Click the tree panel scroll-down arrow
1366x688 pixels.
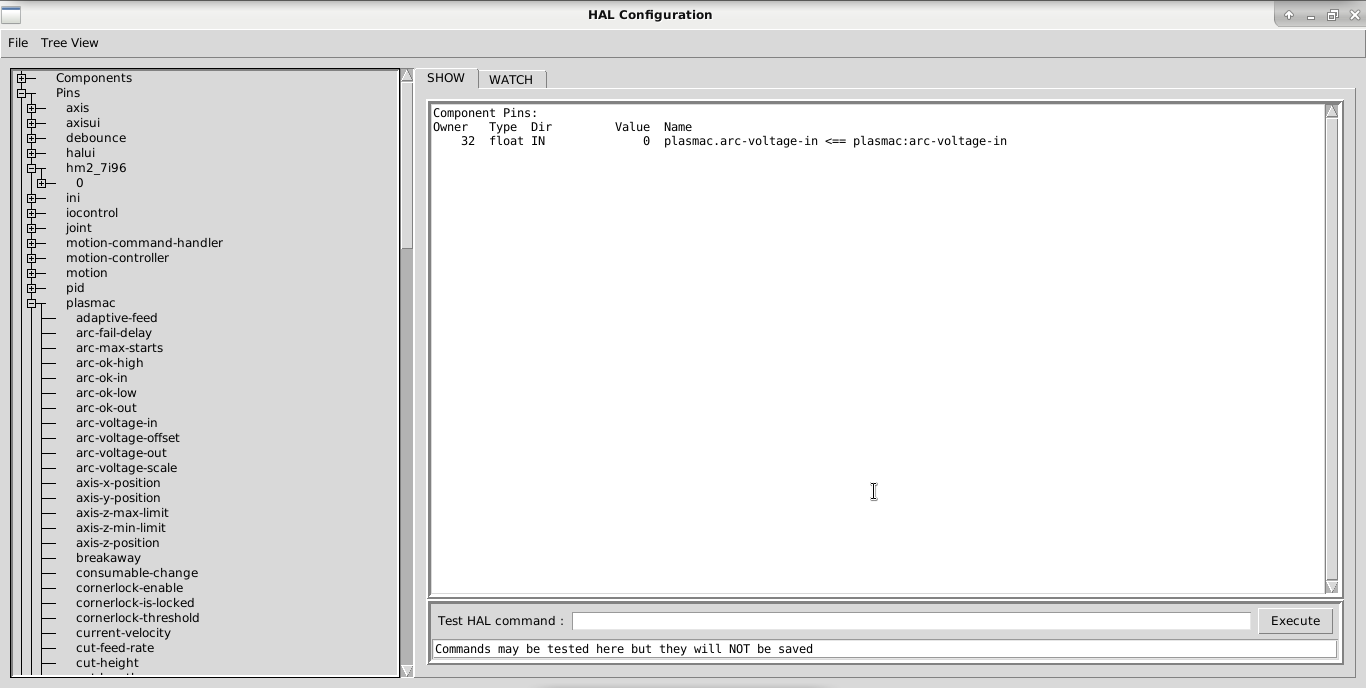click(x=407, y=671)
